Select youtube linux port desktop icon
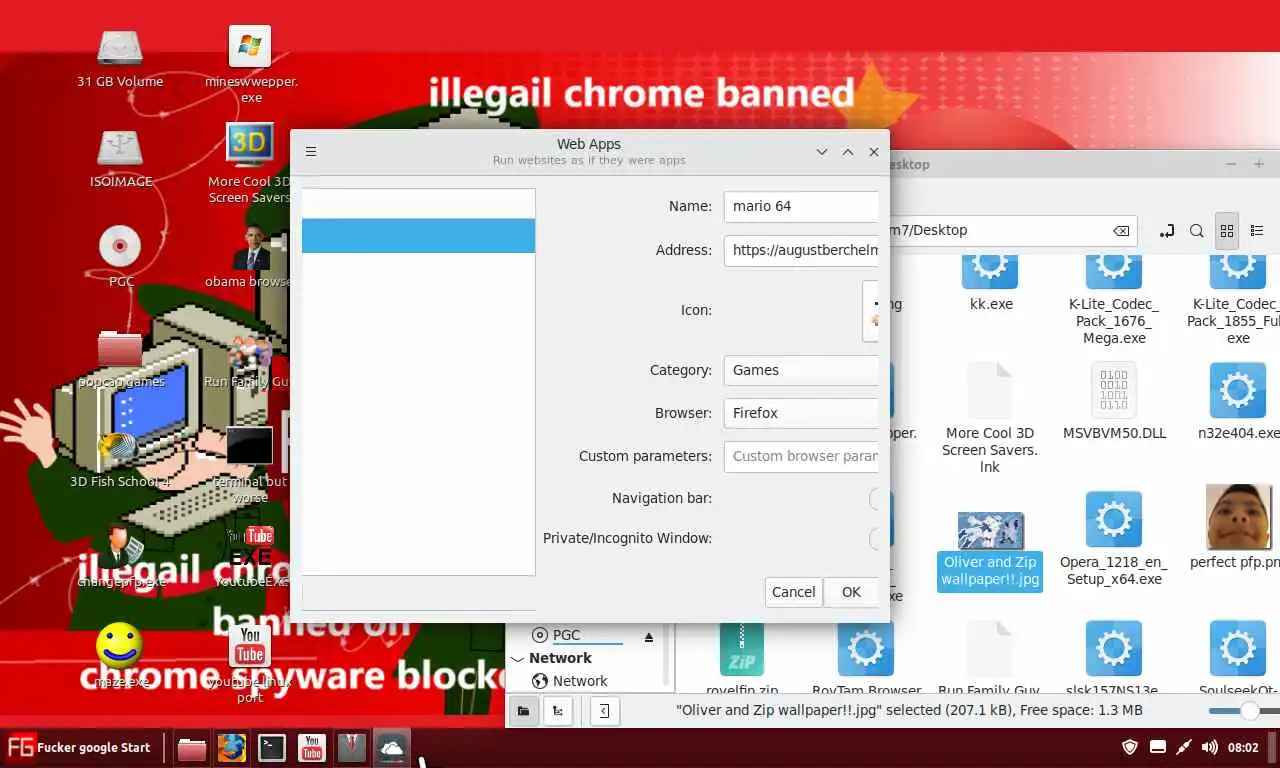This screenshot has height=768, width=1280. pos(250,664)
